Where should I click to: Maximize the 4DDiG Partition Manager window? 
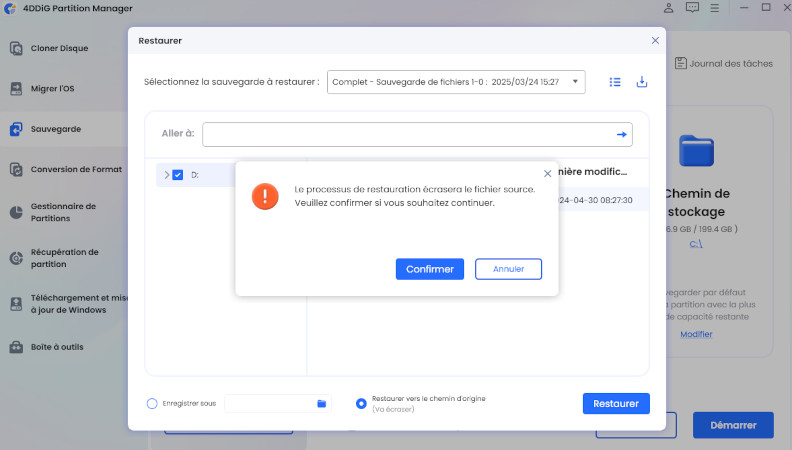766,8
